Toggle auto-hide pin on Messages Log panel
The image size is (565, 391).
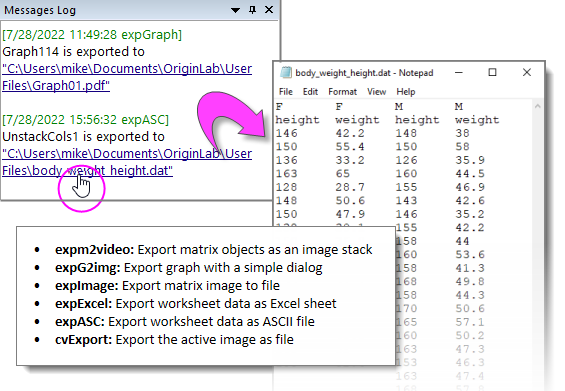(x=253, y=10)
